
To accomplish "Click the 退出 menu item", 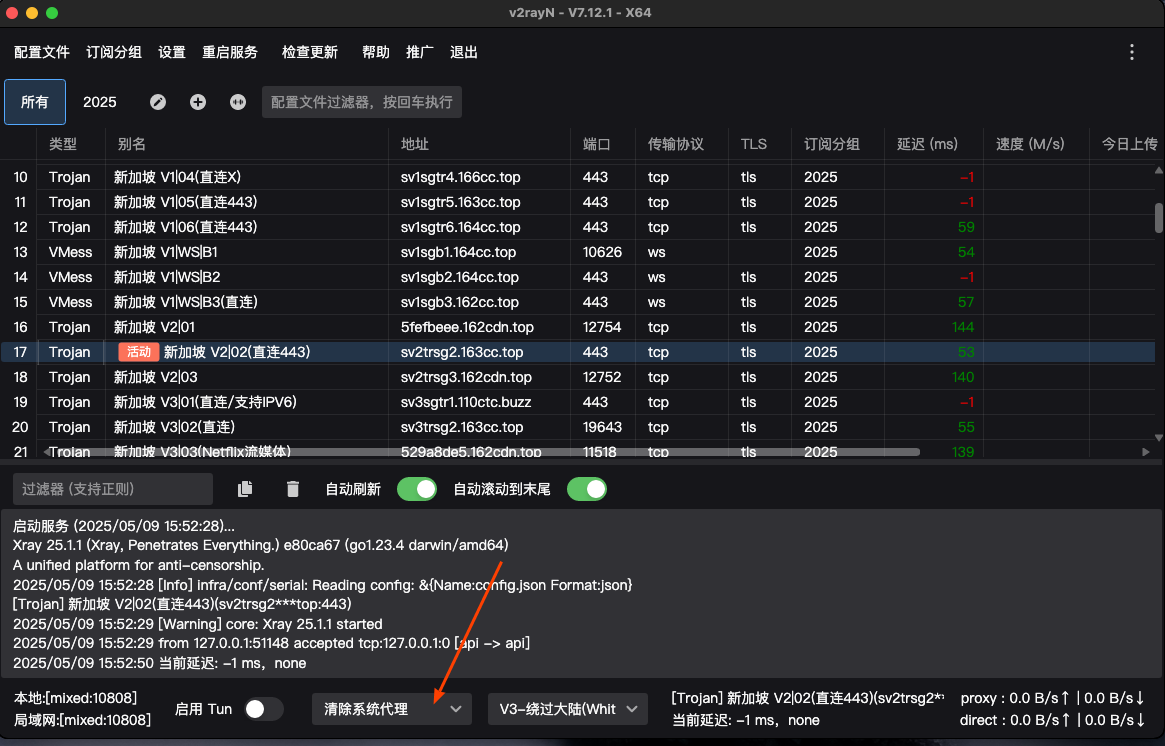I will click(464, 52).
